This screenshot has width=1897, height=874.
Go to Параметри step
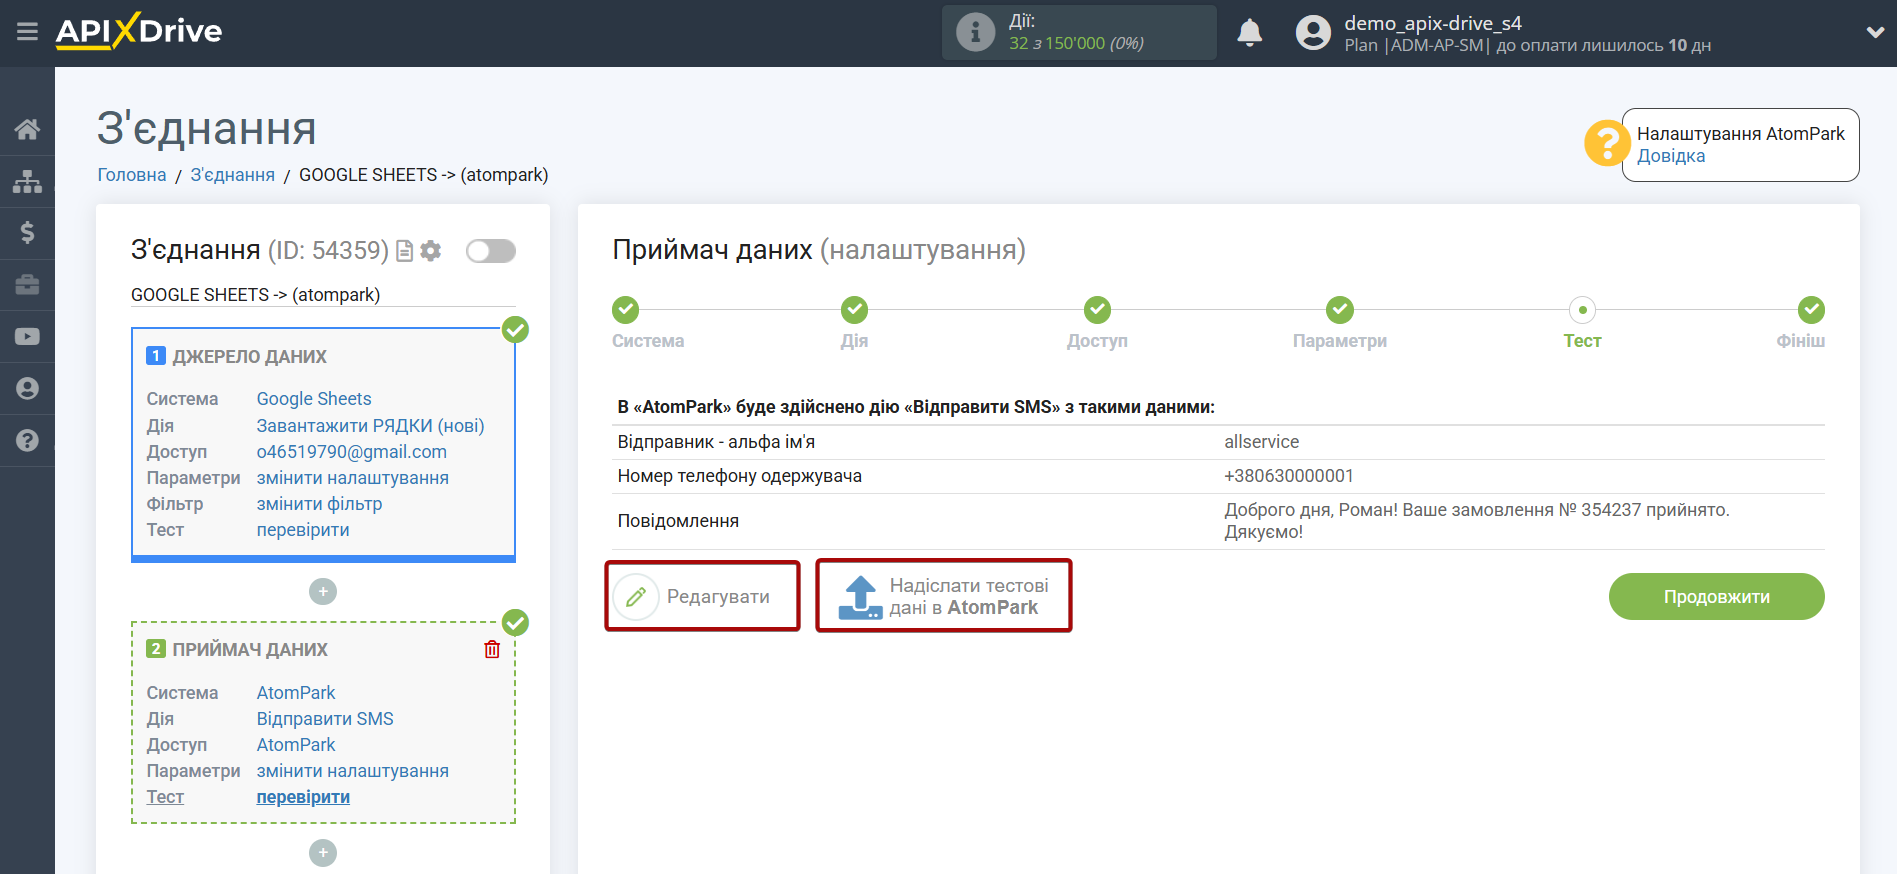[1340, 310]
